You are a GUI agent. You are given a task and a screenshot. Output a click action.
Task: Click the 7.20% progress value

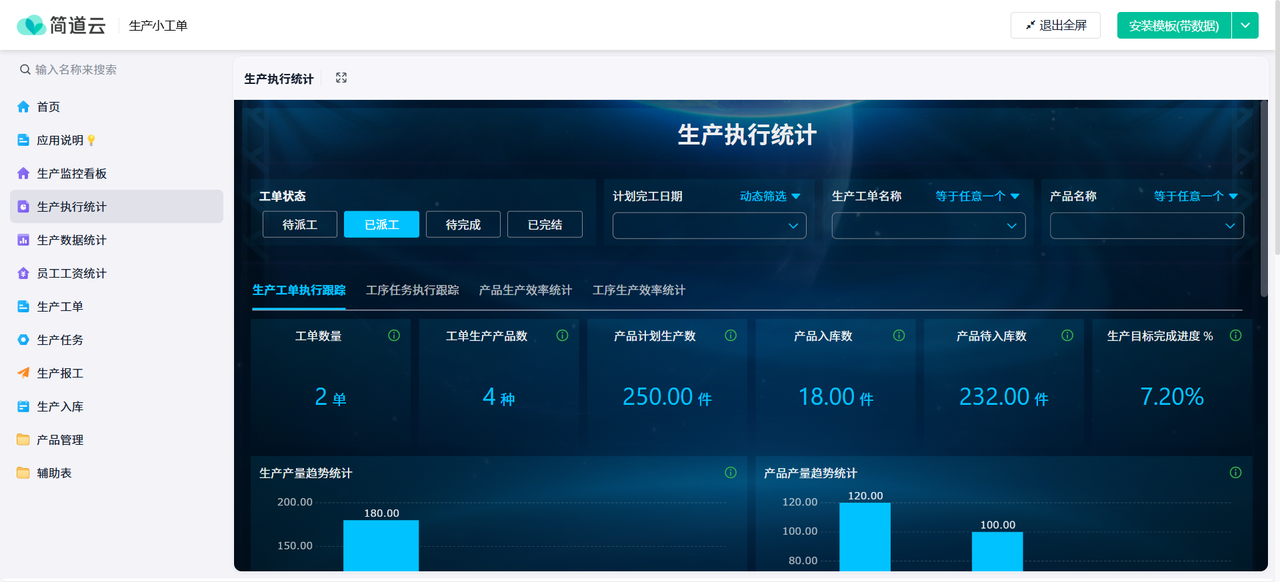(x=1172, y=397)
